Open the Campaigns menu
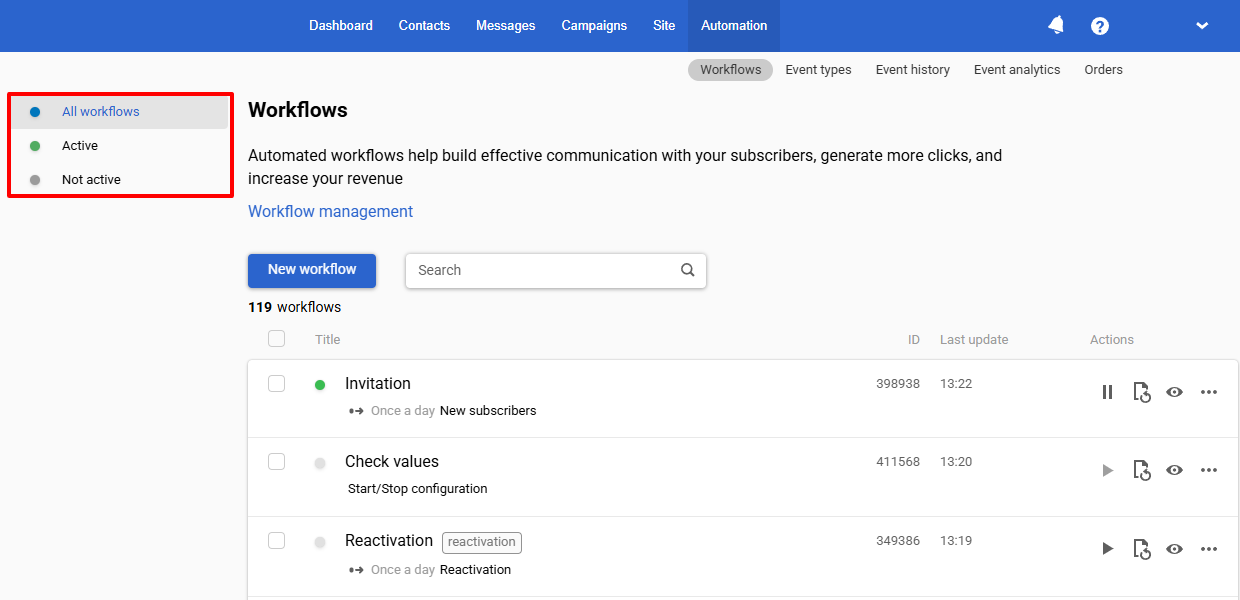This screenshot has width=1240, height=600. coord(594,26)
